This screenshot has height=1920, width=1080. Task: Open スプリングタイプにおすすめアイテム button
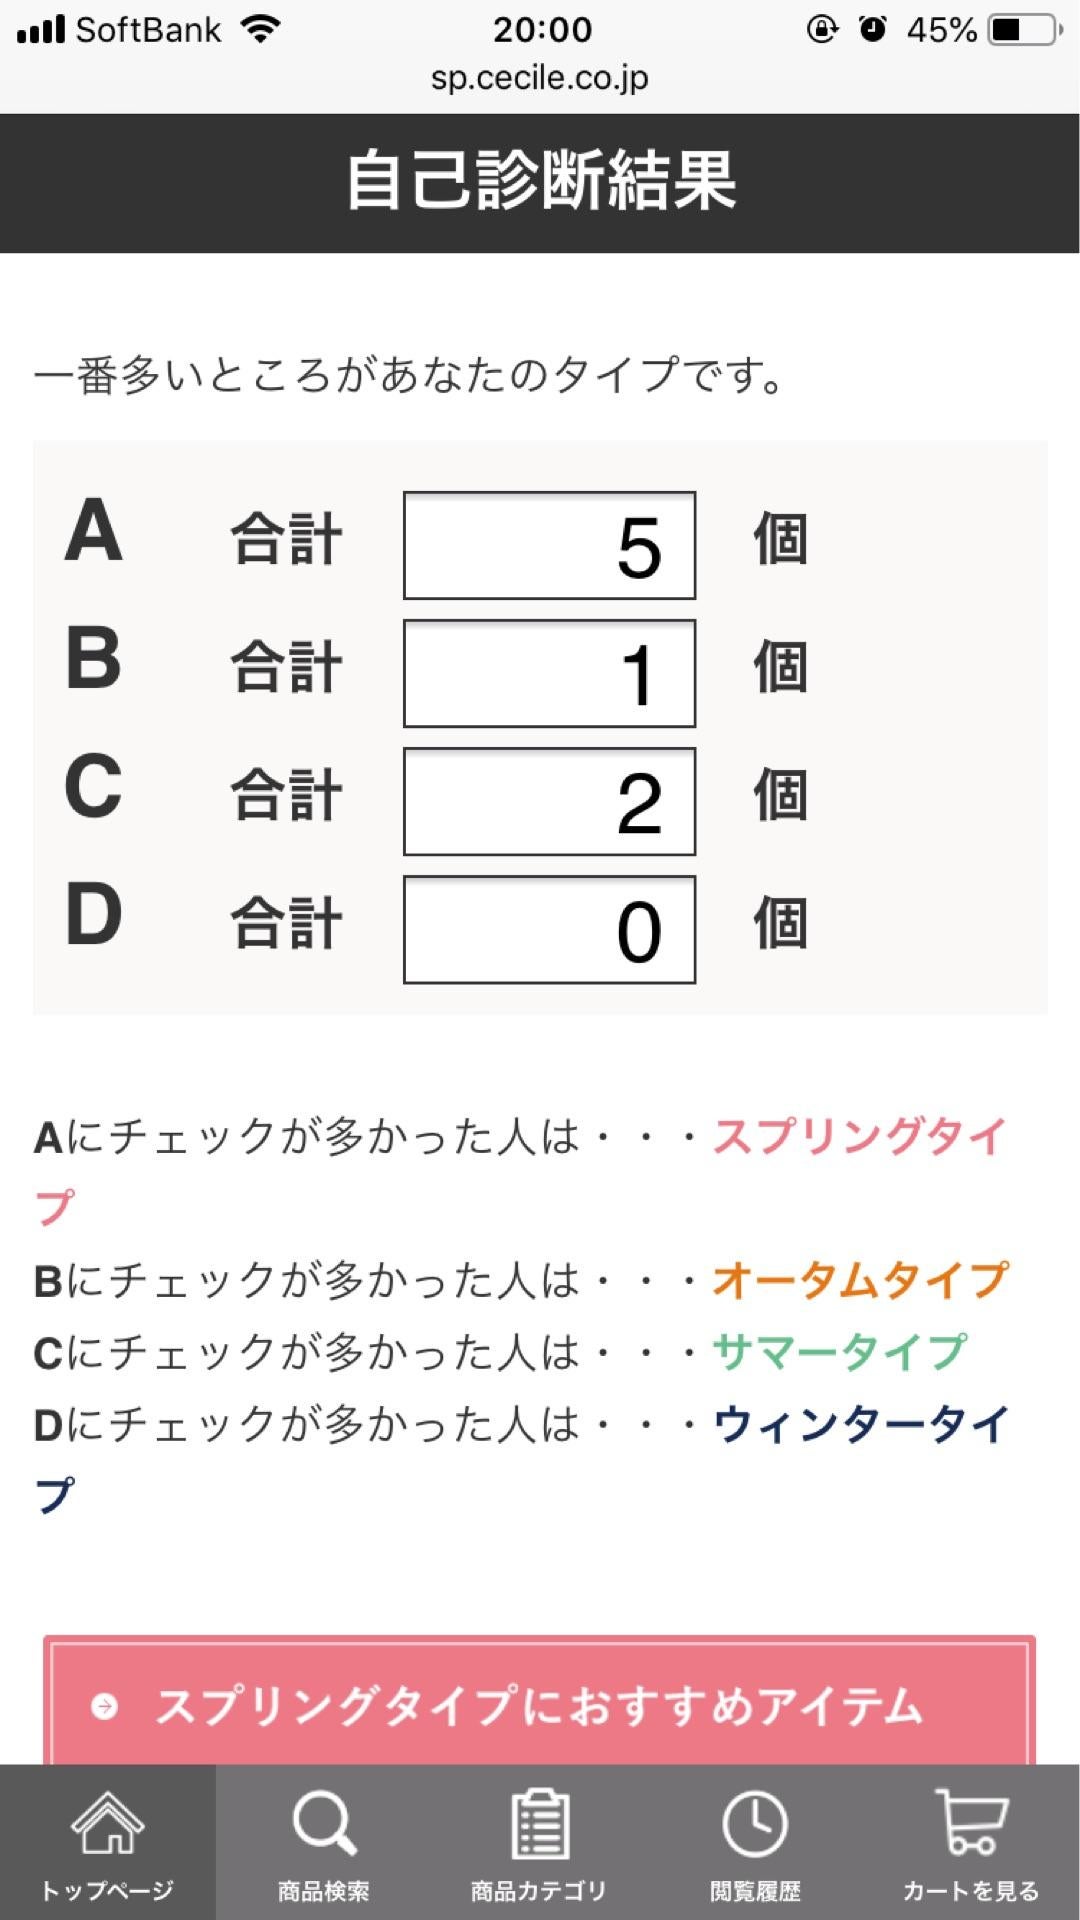[540, 1704]
